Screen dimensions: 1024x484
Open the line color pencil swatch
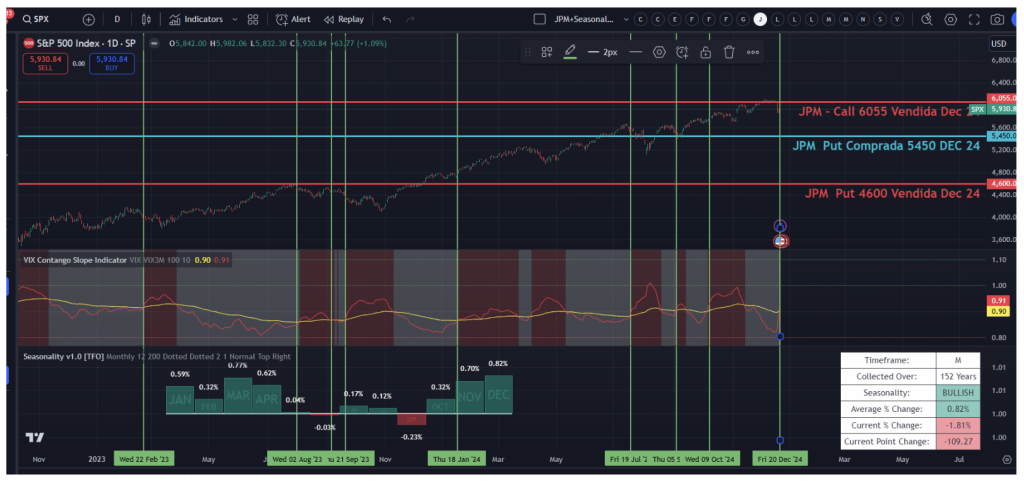570,52
